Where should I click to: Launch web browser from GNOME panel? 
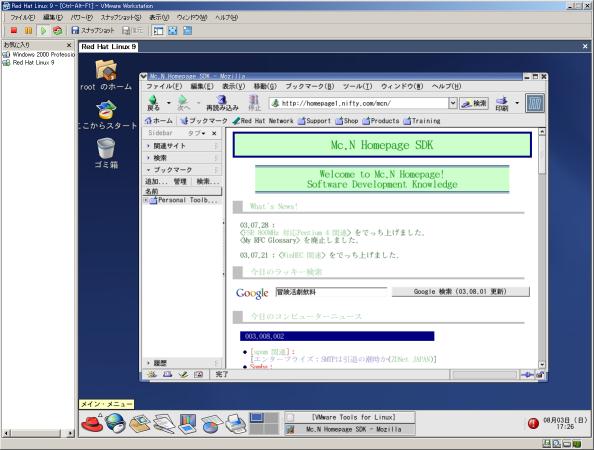[x=116, y=423]
